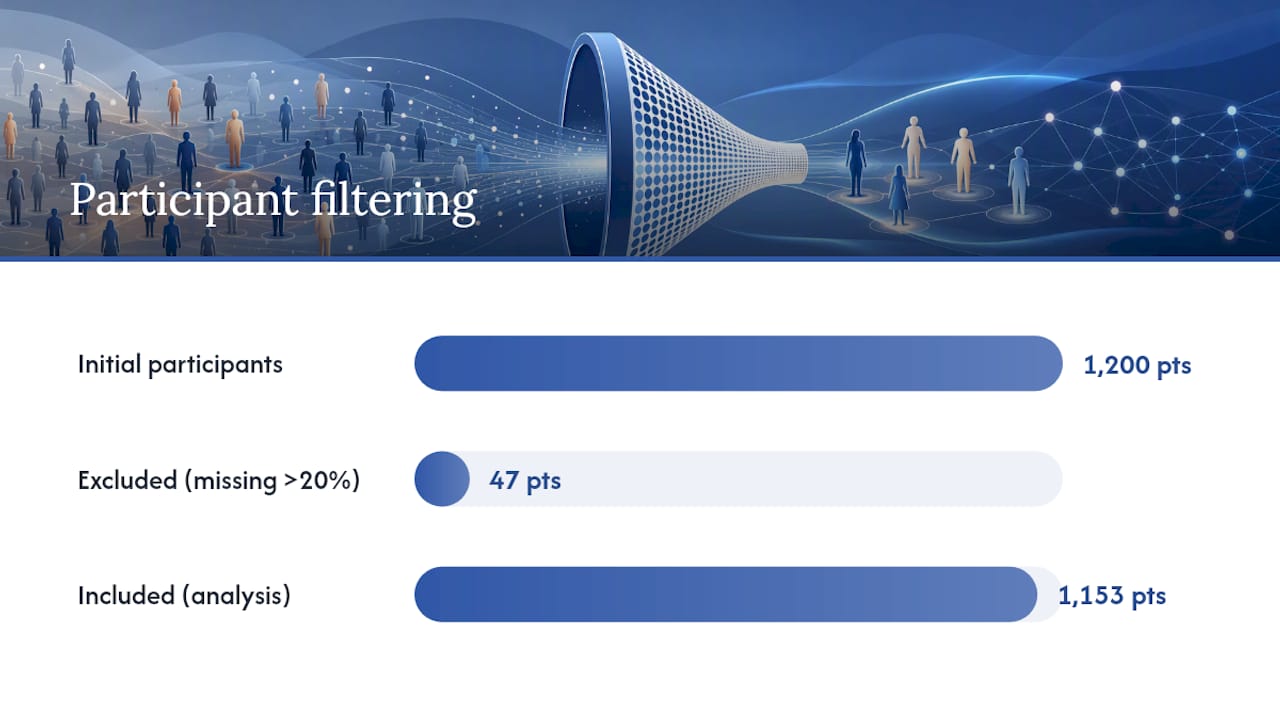The image size is (1280, 720).
Task: Click the unfilled end of the Included bar
Action: click(x=1050, y=595)
